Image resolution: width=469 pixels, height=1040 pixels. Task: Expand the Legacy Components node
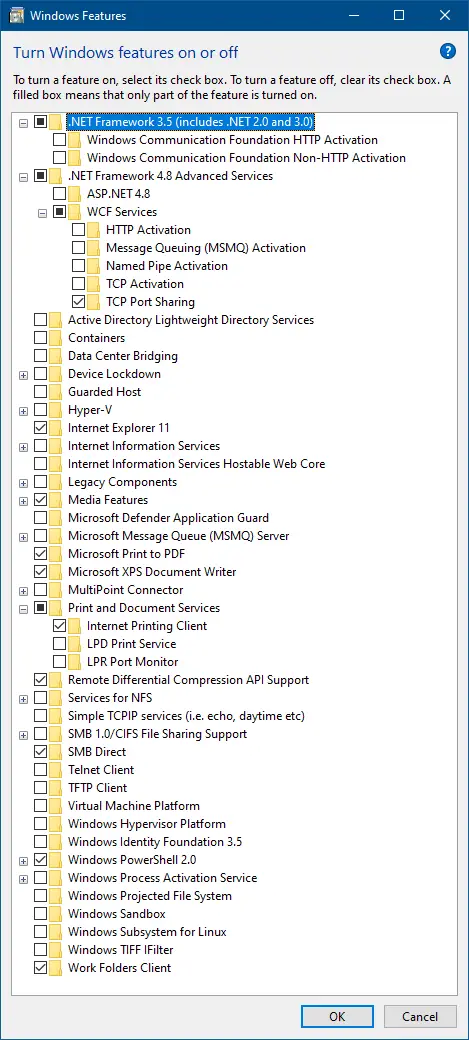(x=24, y=483)
